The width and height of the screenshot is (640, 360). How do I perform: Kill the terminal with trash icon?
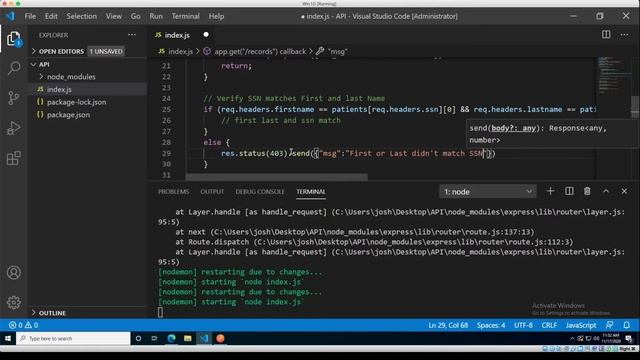[x=587, y=191]
